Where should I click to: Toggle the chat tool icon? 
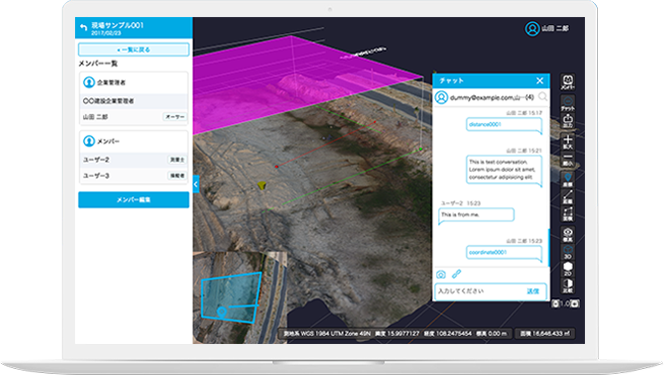(567, 103)
